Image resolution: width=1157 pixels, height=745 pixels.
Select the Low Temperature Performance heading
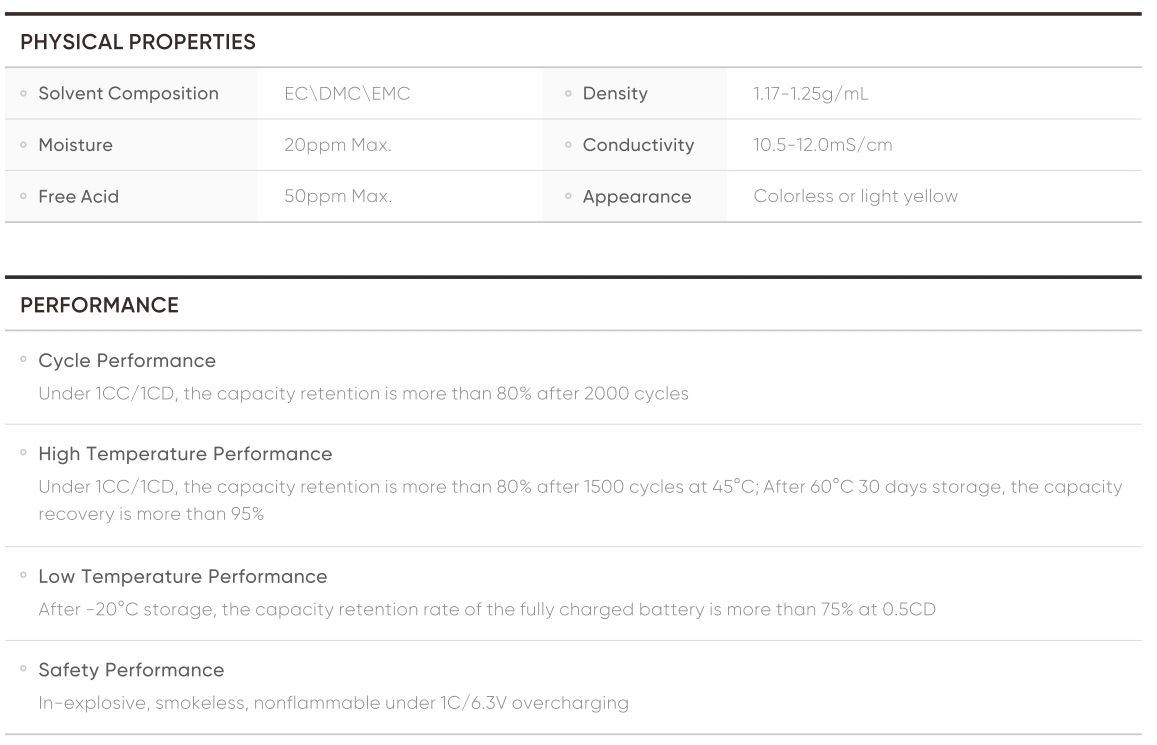point(182,576)
